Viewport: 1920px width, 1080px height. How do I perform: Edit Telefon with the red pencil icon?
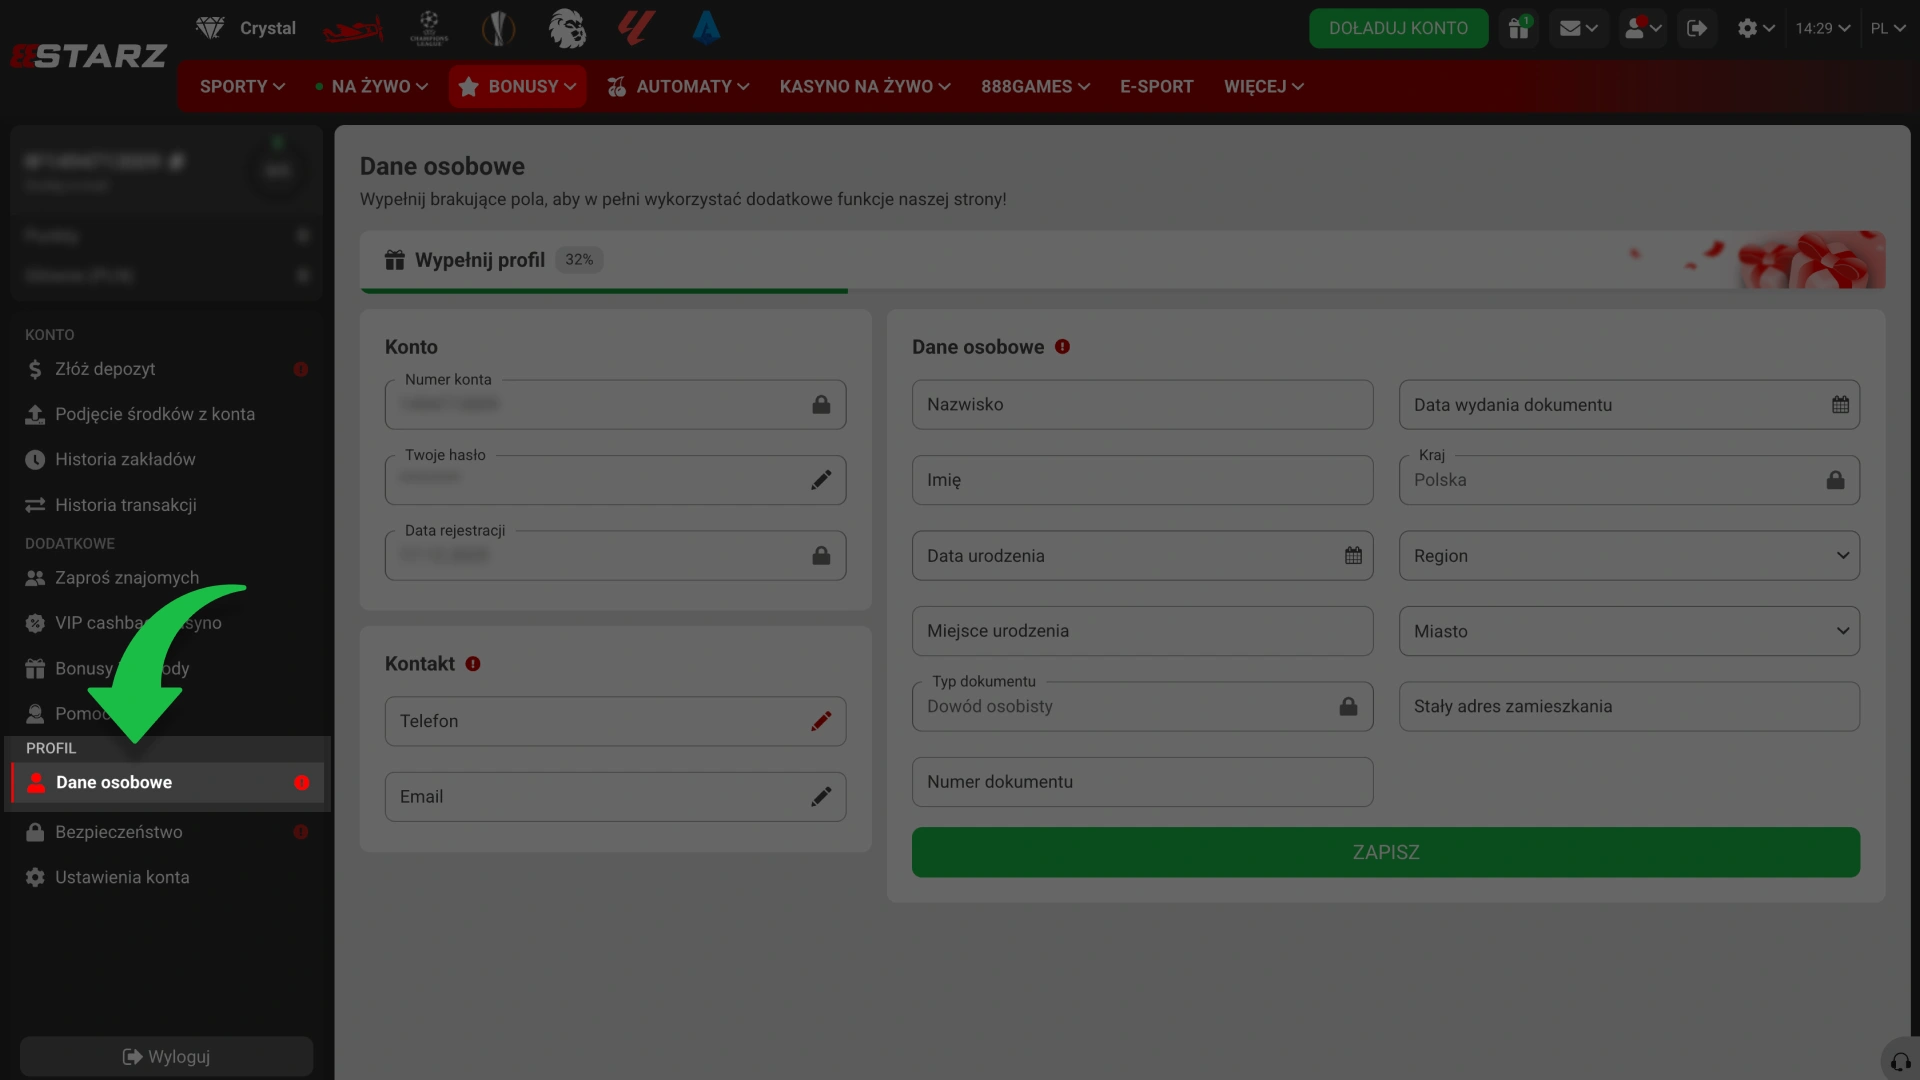pos(821,721)
